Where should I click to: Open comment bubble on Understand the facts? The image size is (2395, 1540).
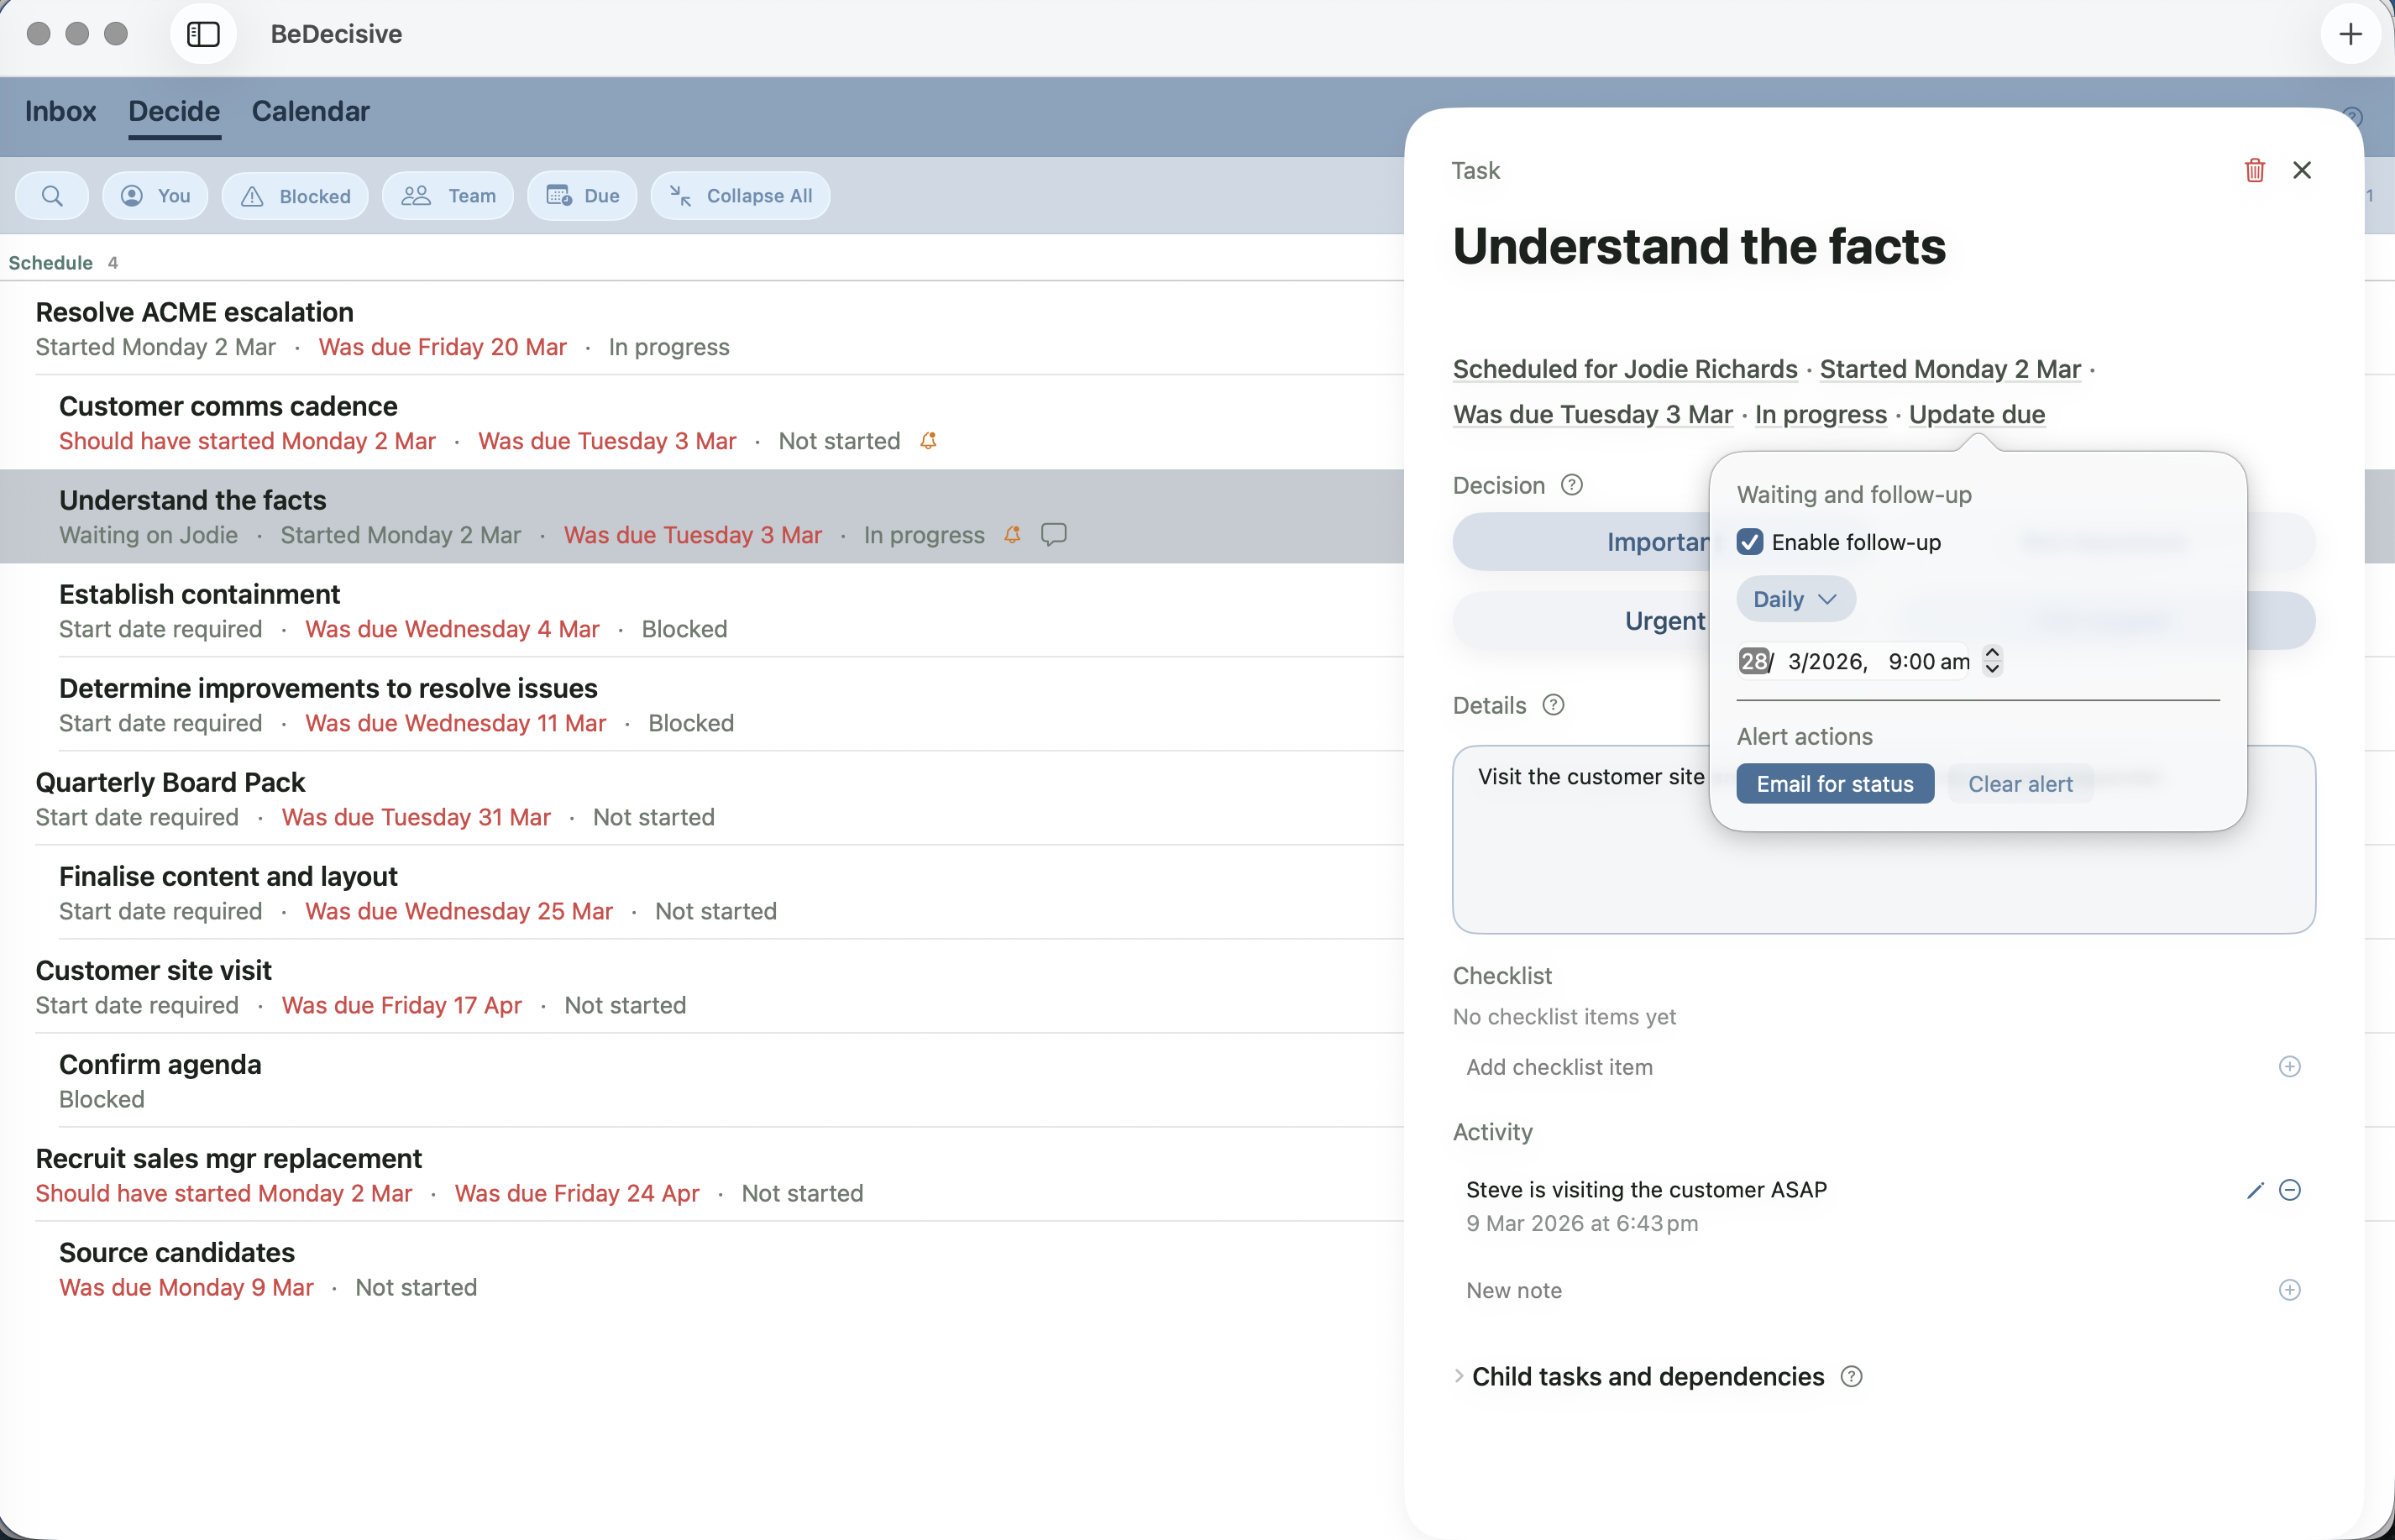tap(1053, 534)
